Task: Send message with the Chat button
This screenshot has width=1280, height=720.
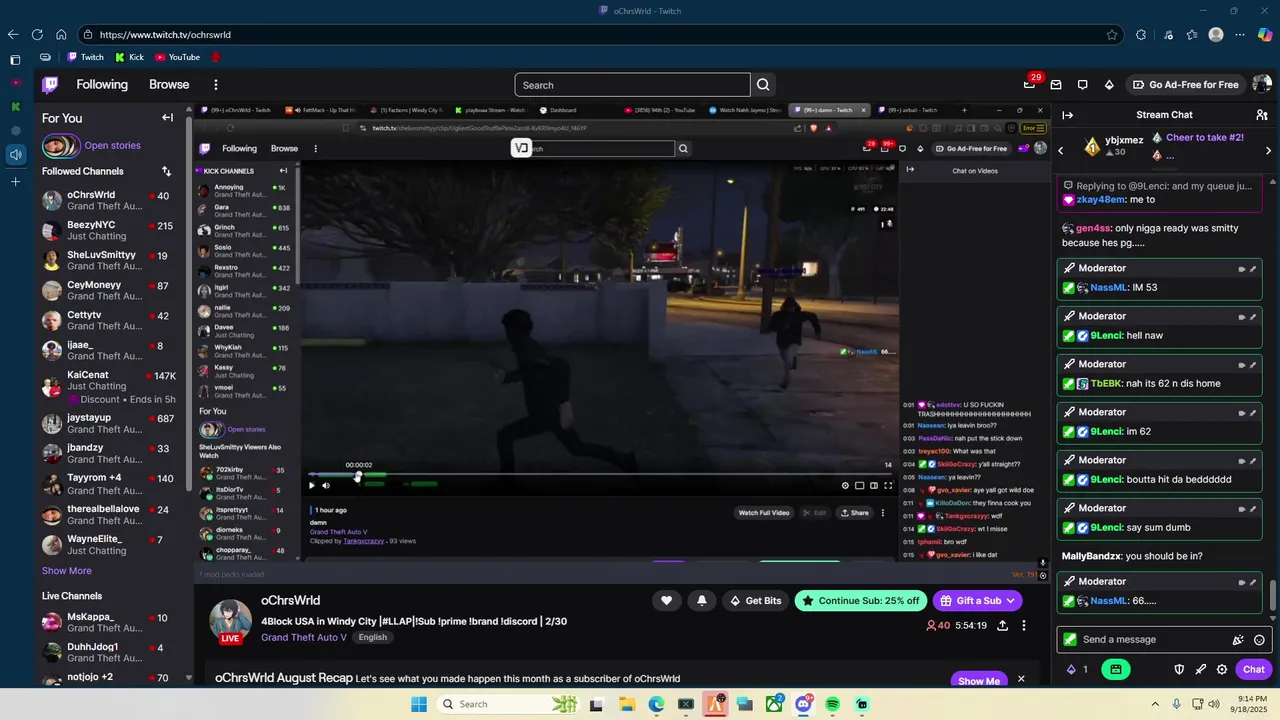Action: 1254,669
